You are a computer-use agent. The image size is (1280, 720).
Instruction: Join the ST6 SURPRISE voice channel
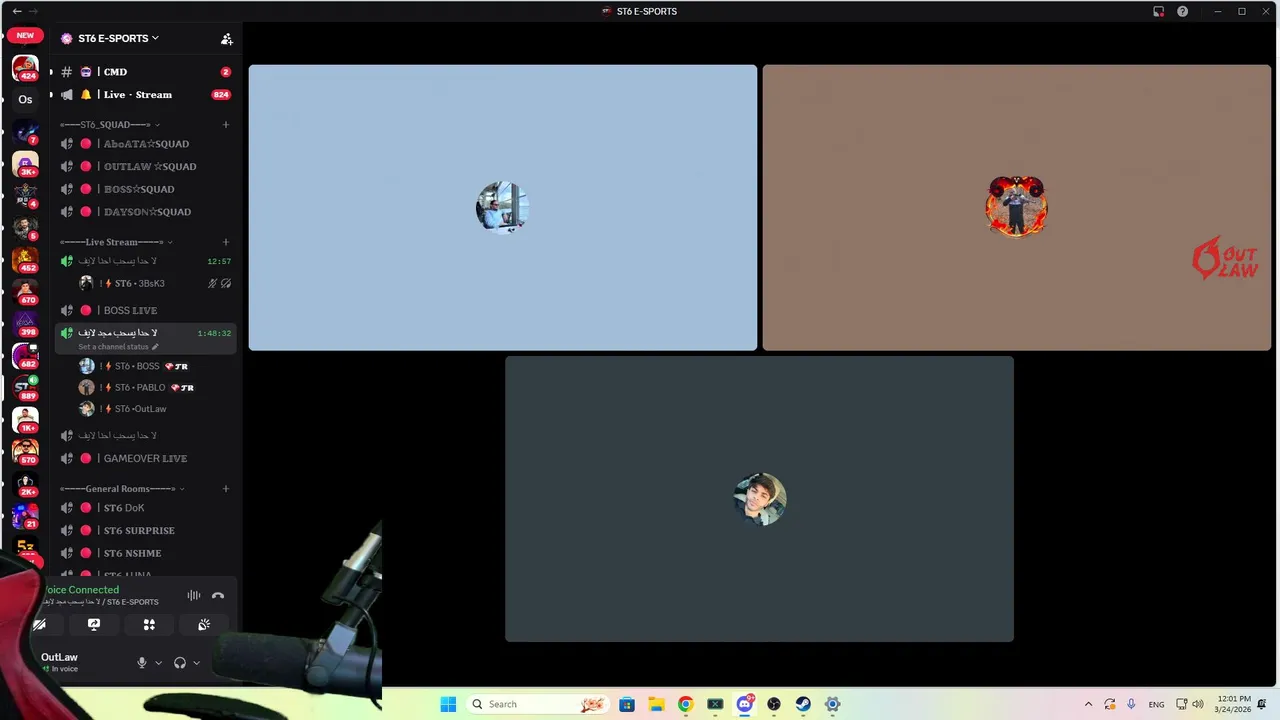click(145, 531)
